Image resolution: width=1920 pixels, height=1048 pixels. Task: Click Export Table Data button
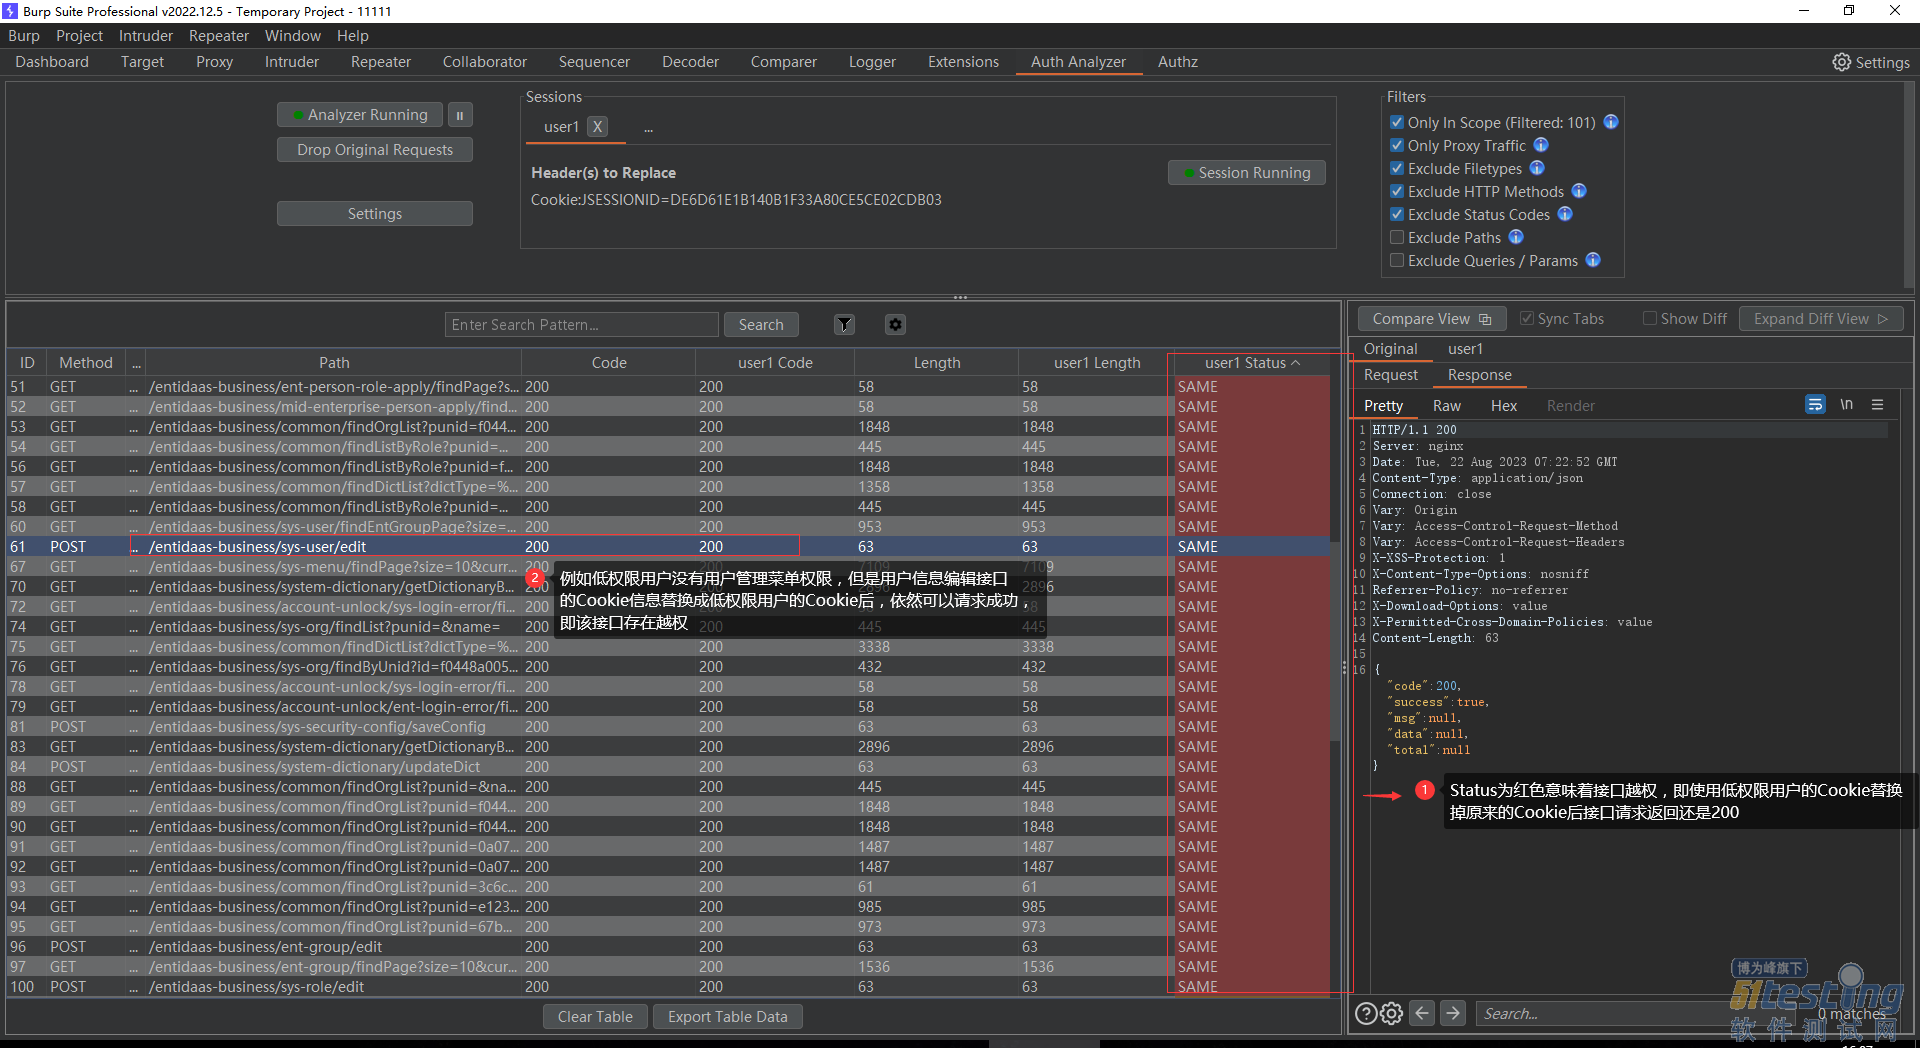(727, 1017)
